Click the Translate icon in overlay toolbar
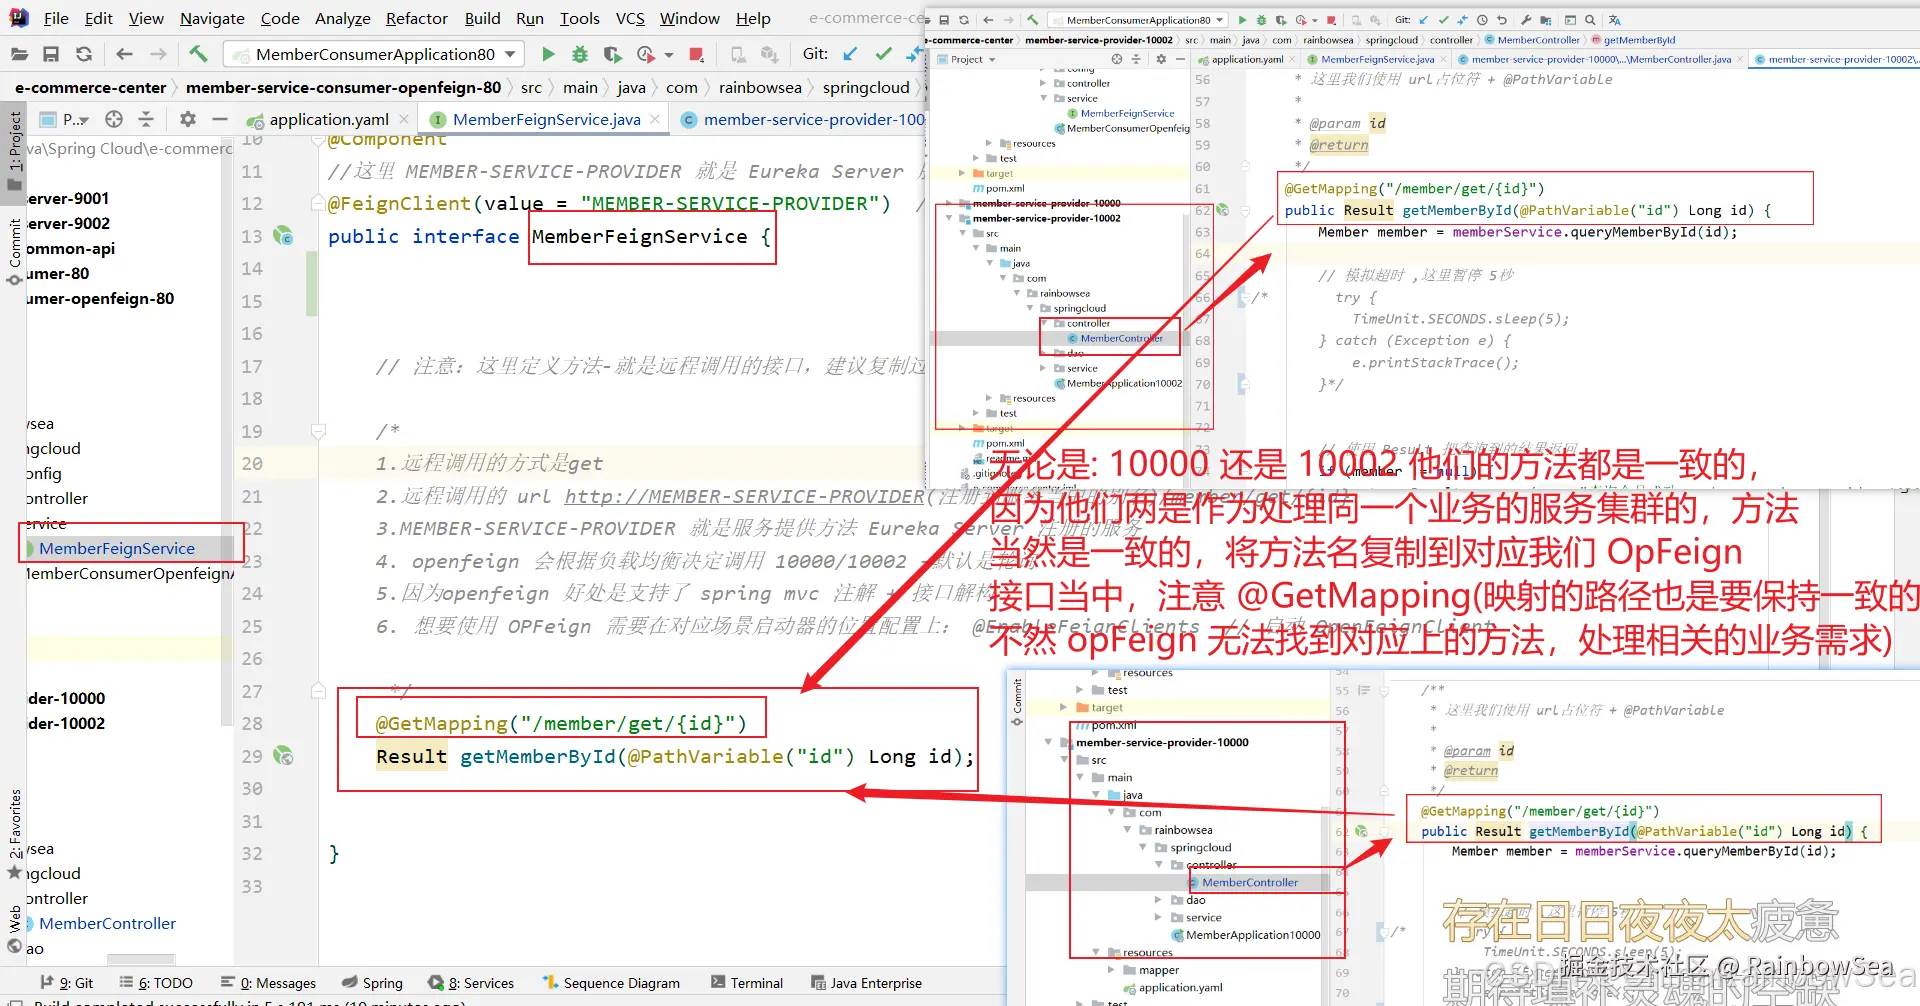The image size is (1920, 1006). (x=1614, y=20)
